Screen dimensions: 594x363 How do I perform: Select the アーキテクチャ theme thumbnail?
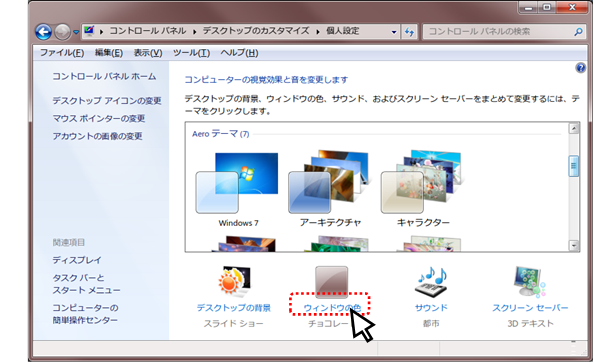pyautogui.click(x=330, y=188)
